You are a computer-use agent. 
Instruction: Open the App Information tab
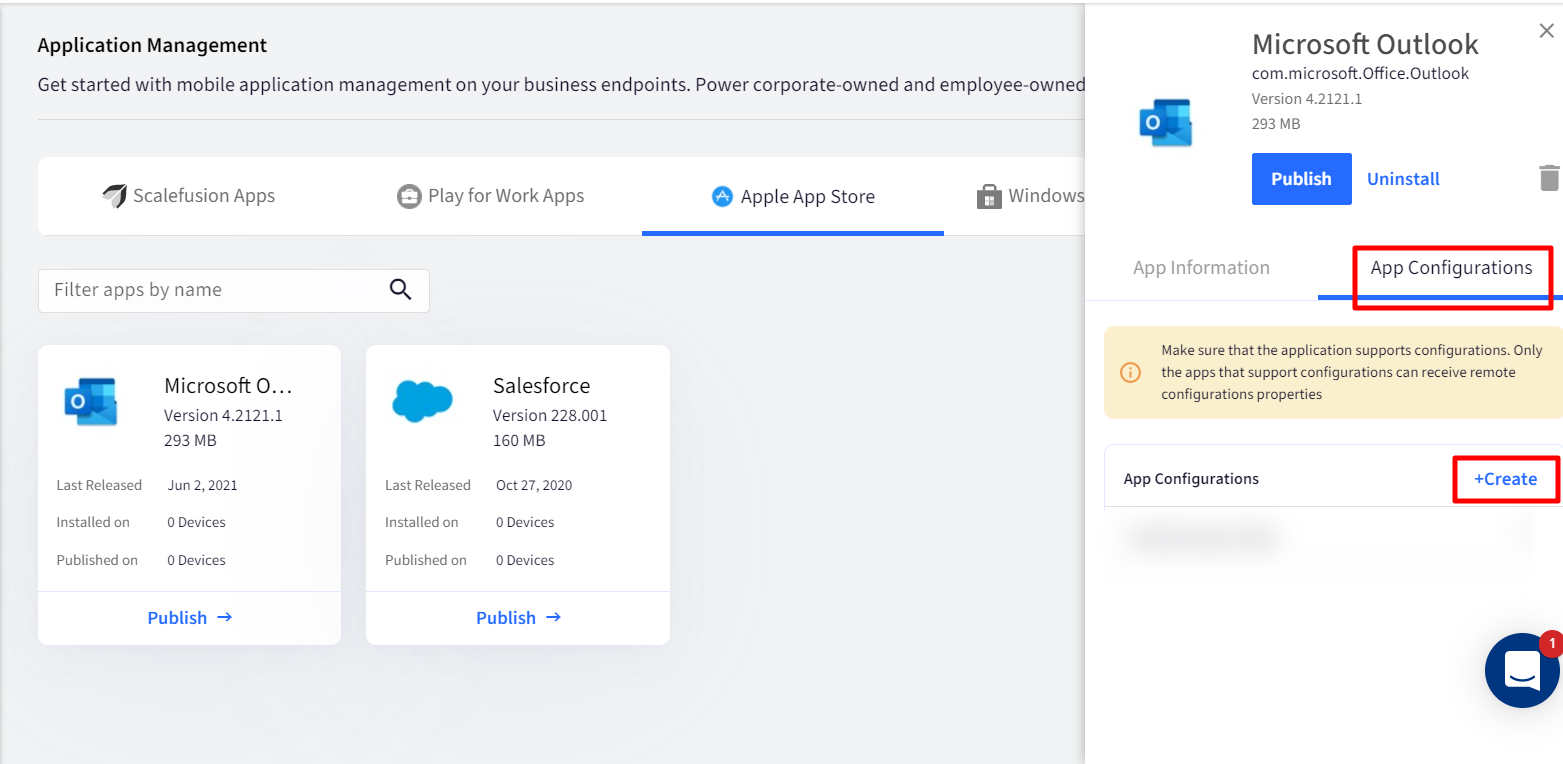1201,268
